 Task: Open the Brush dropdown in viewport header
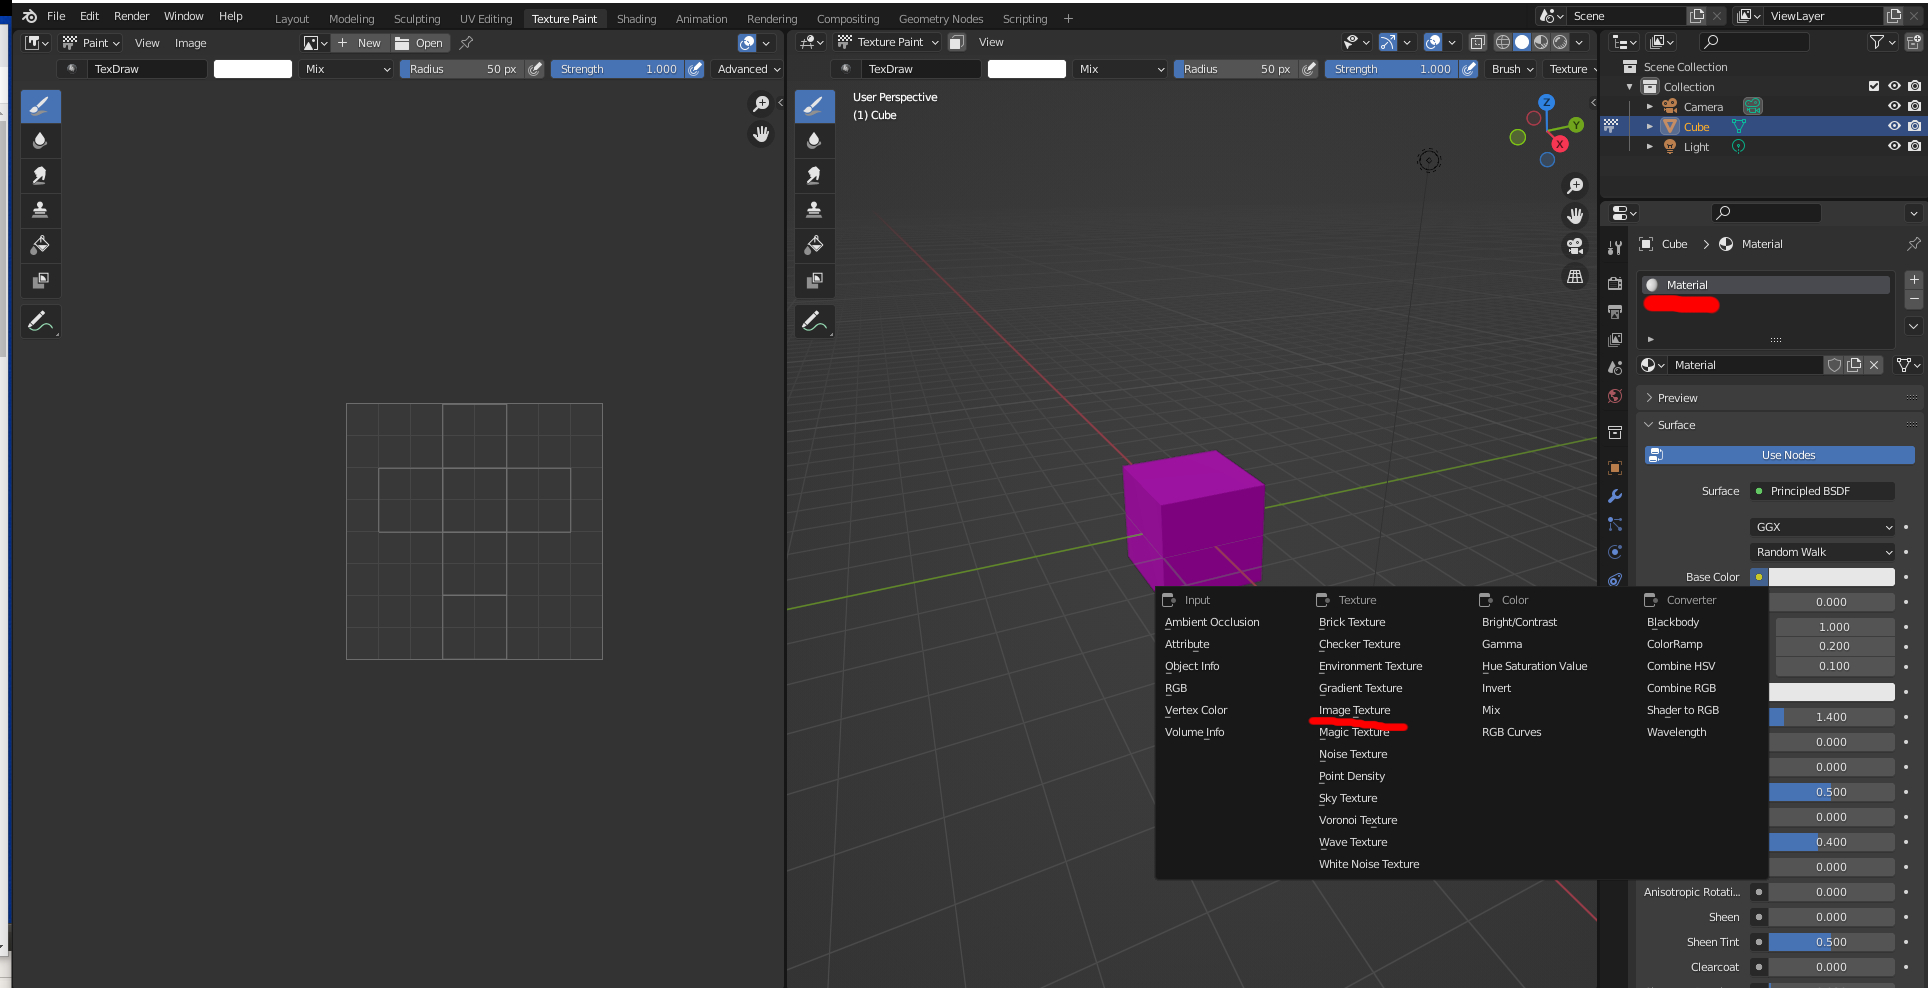coord(1511,69)
